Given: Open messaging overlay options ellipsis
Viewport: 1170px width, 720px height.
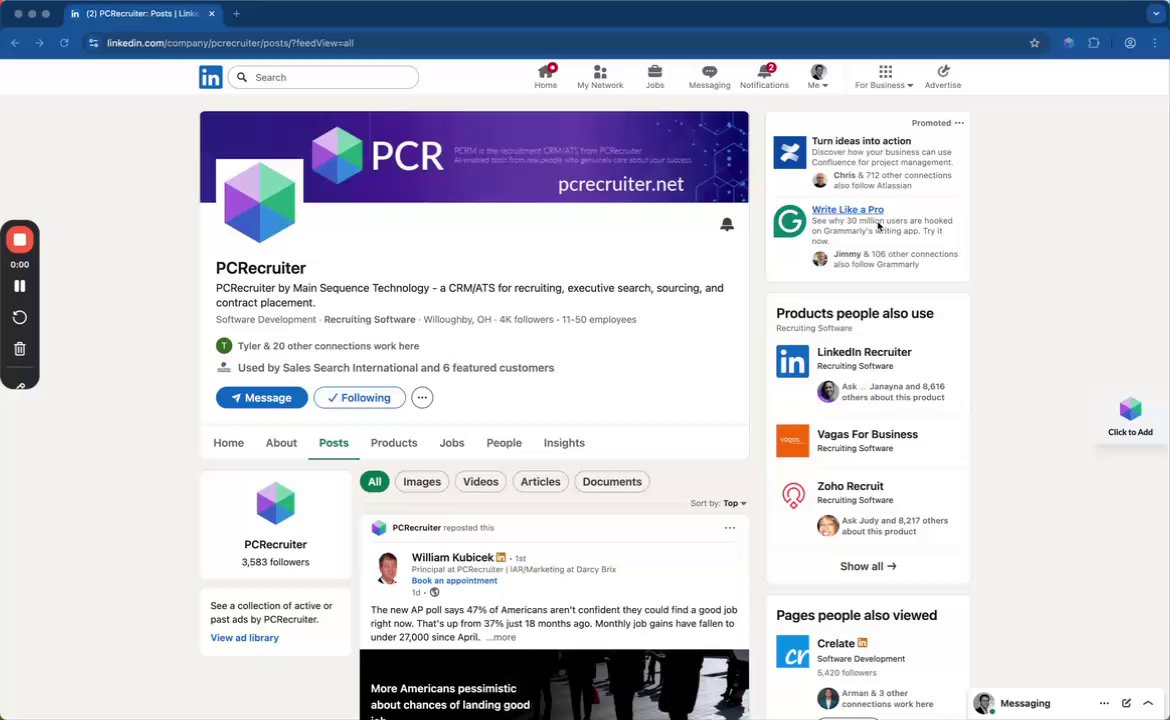Looking at the screenshot, I should pyautogui.click(x=1104, y=703).
